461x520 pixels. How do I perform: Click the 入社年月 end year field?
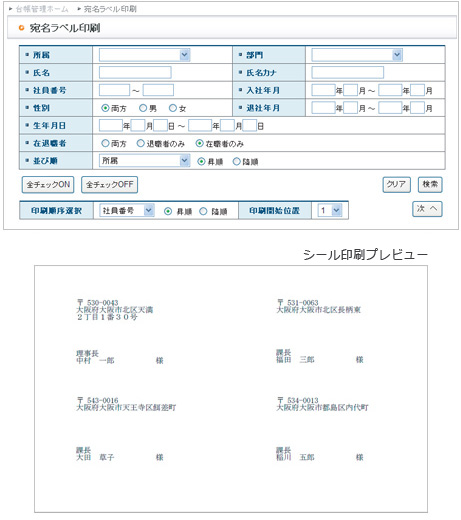[x=390, y=90]
